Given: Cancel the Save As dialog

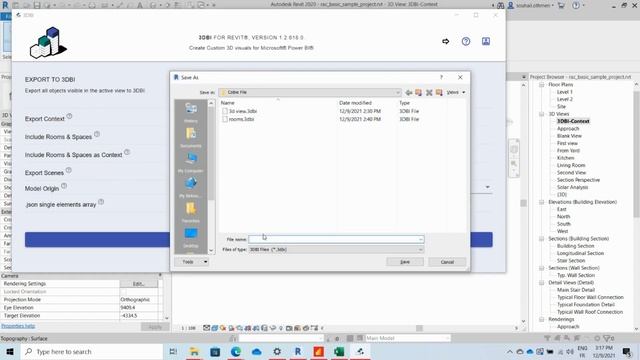Looking at the screenshot, I should click(447, 262).
